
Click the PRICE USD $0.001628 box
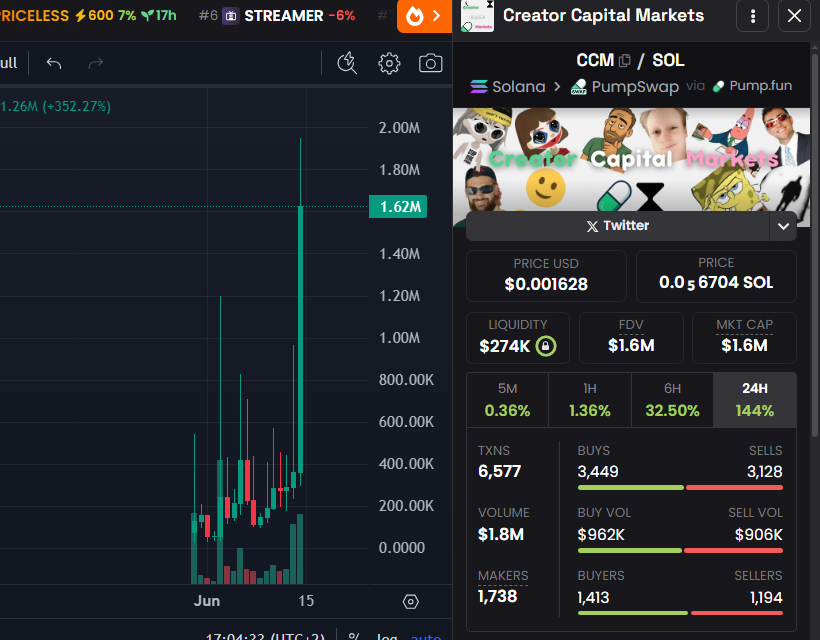pyautogui.click(x=546, y=276)
